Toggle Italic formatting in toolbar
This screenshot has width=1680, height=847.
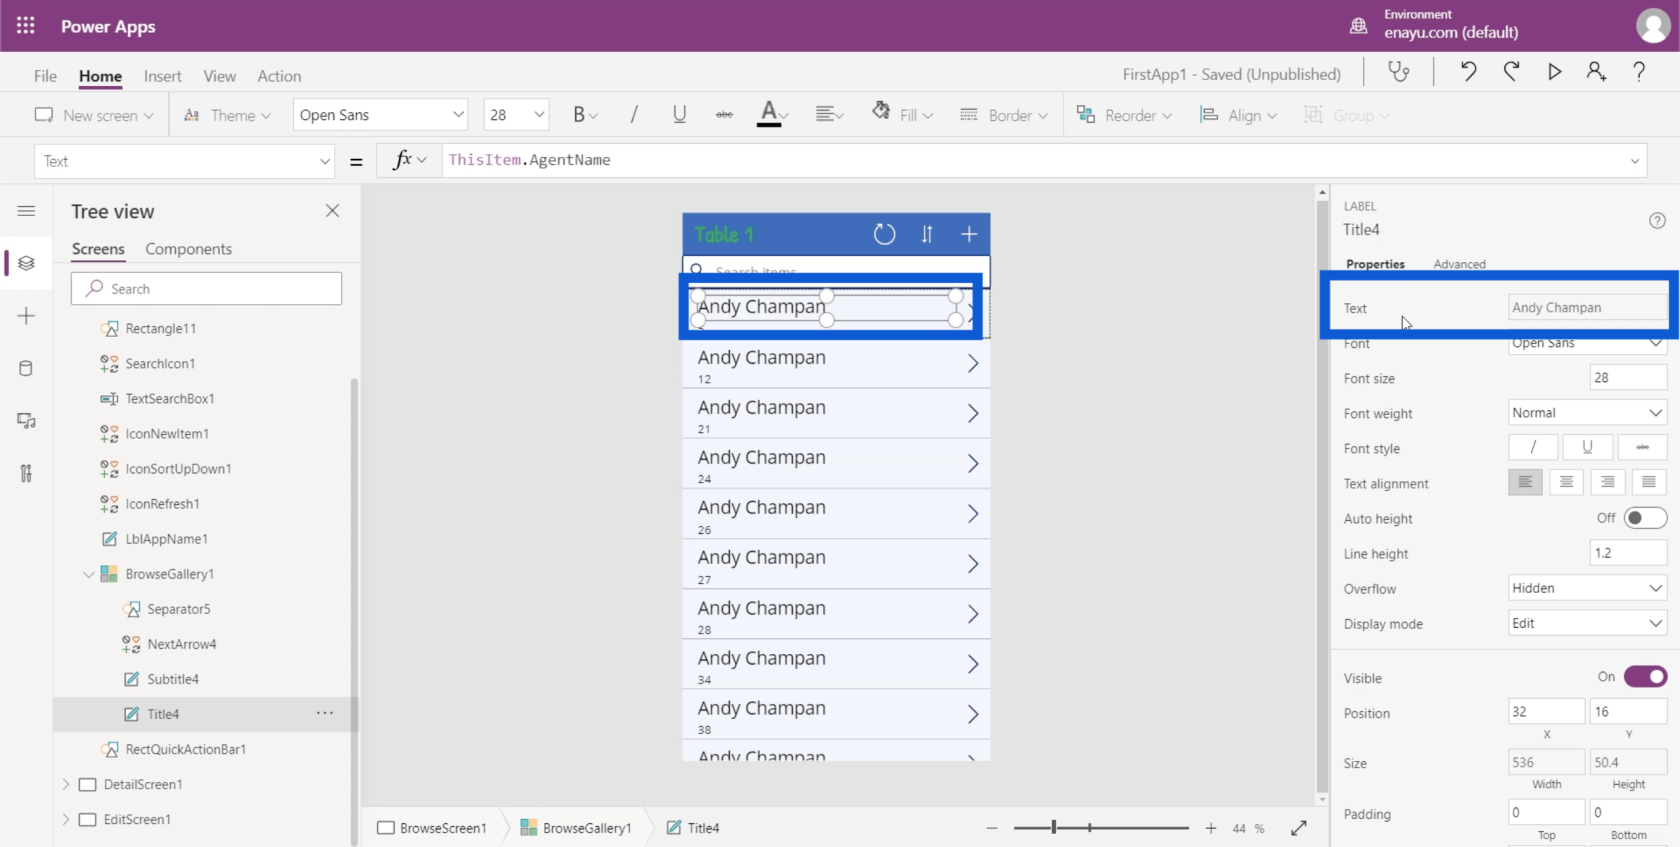pos(634,115)
